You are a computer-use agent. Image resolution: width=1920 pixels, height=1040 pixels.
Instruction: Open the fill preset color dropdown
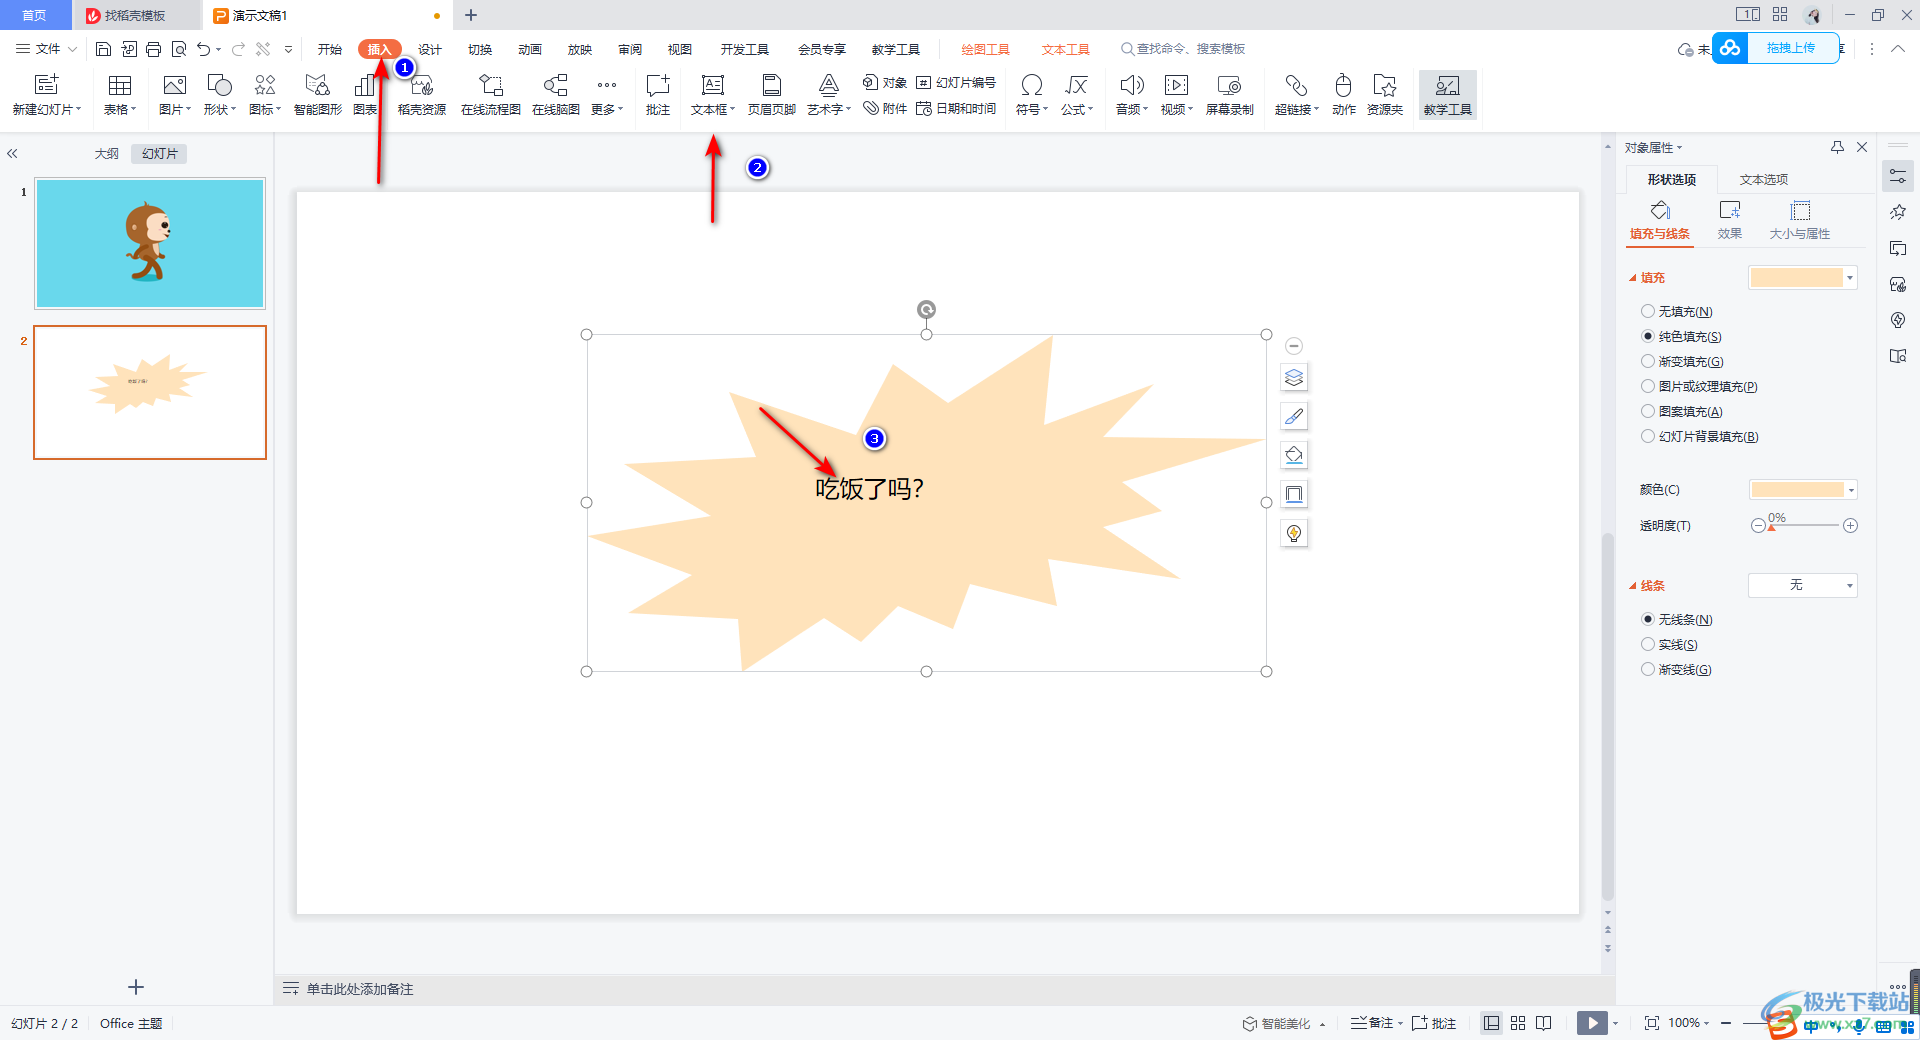pos(1850,278)
